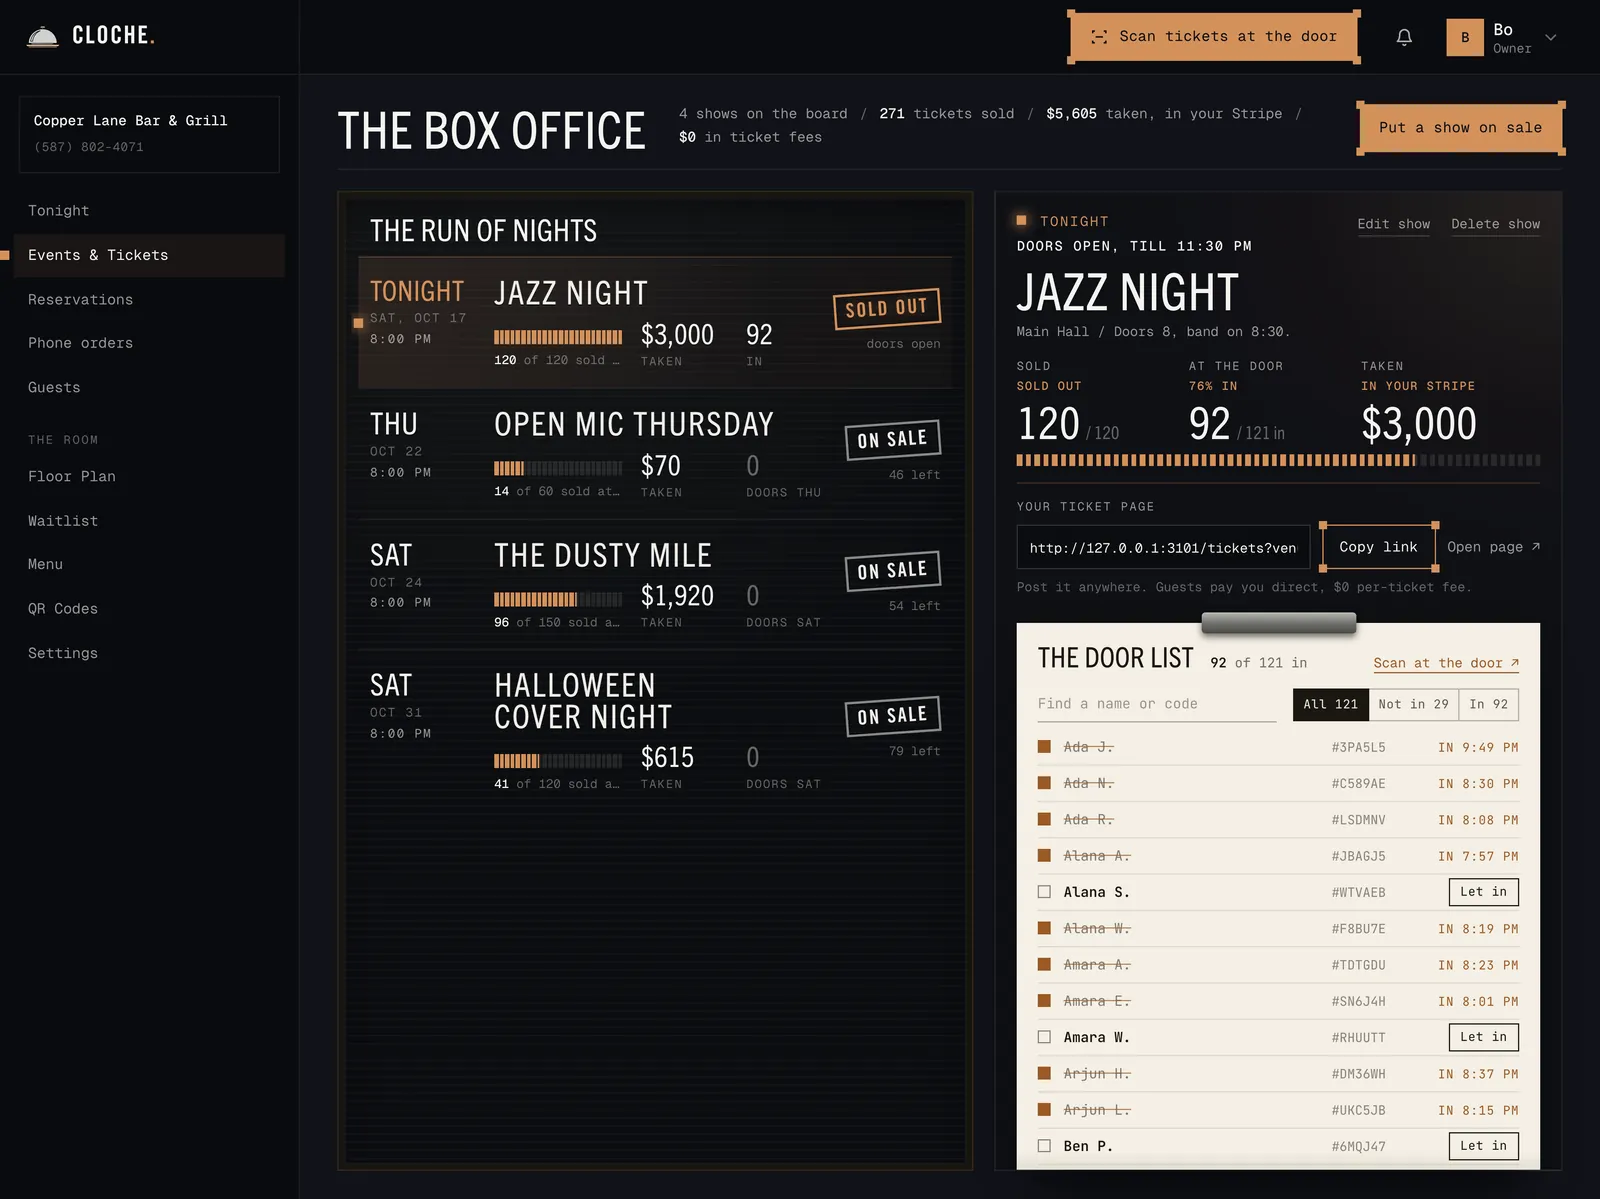Show All 121 guests tab
Screen dimensions: 1600x1199
click(x=1331, y=704)
